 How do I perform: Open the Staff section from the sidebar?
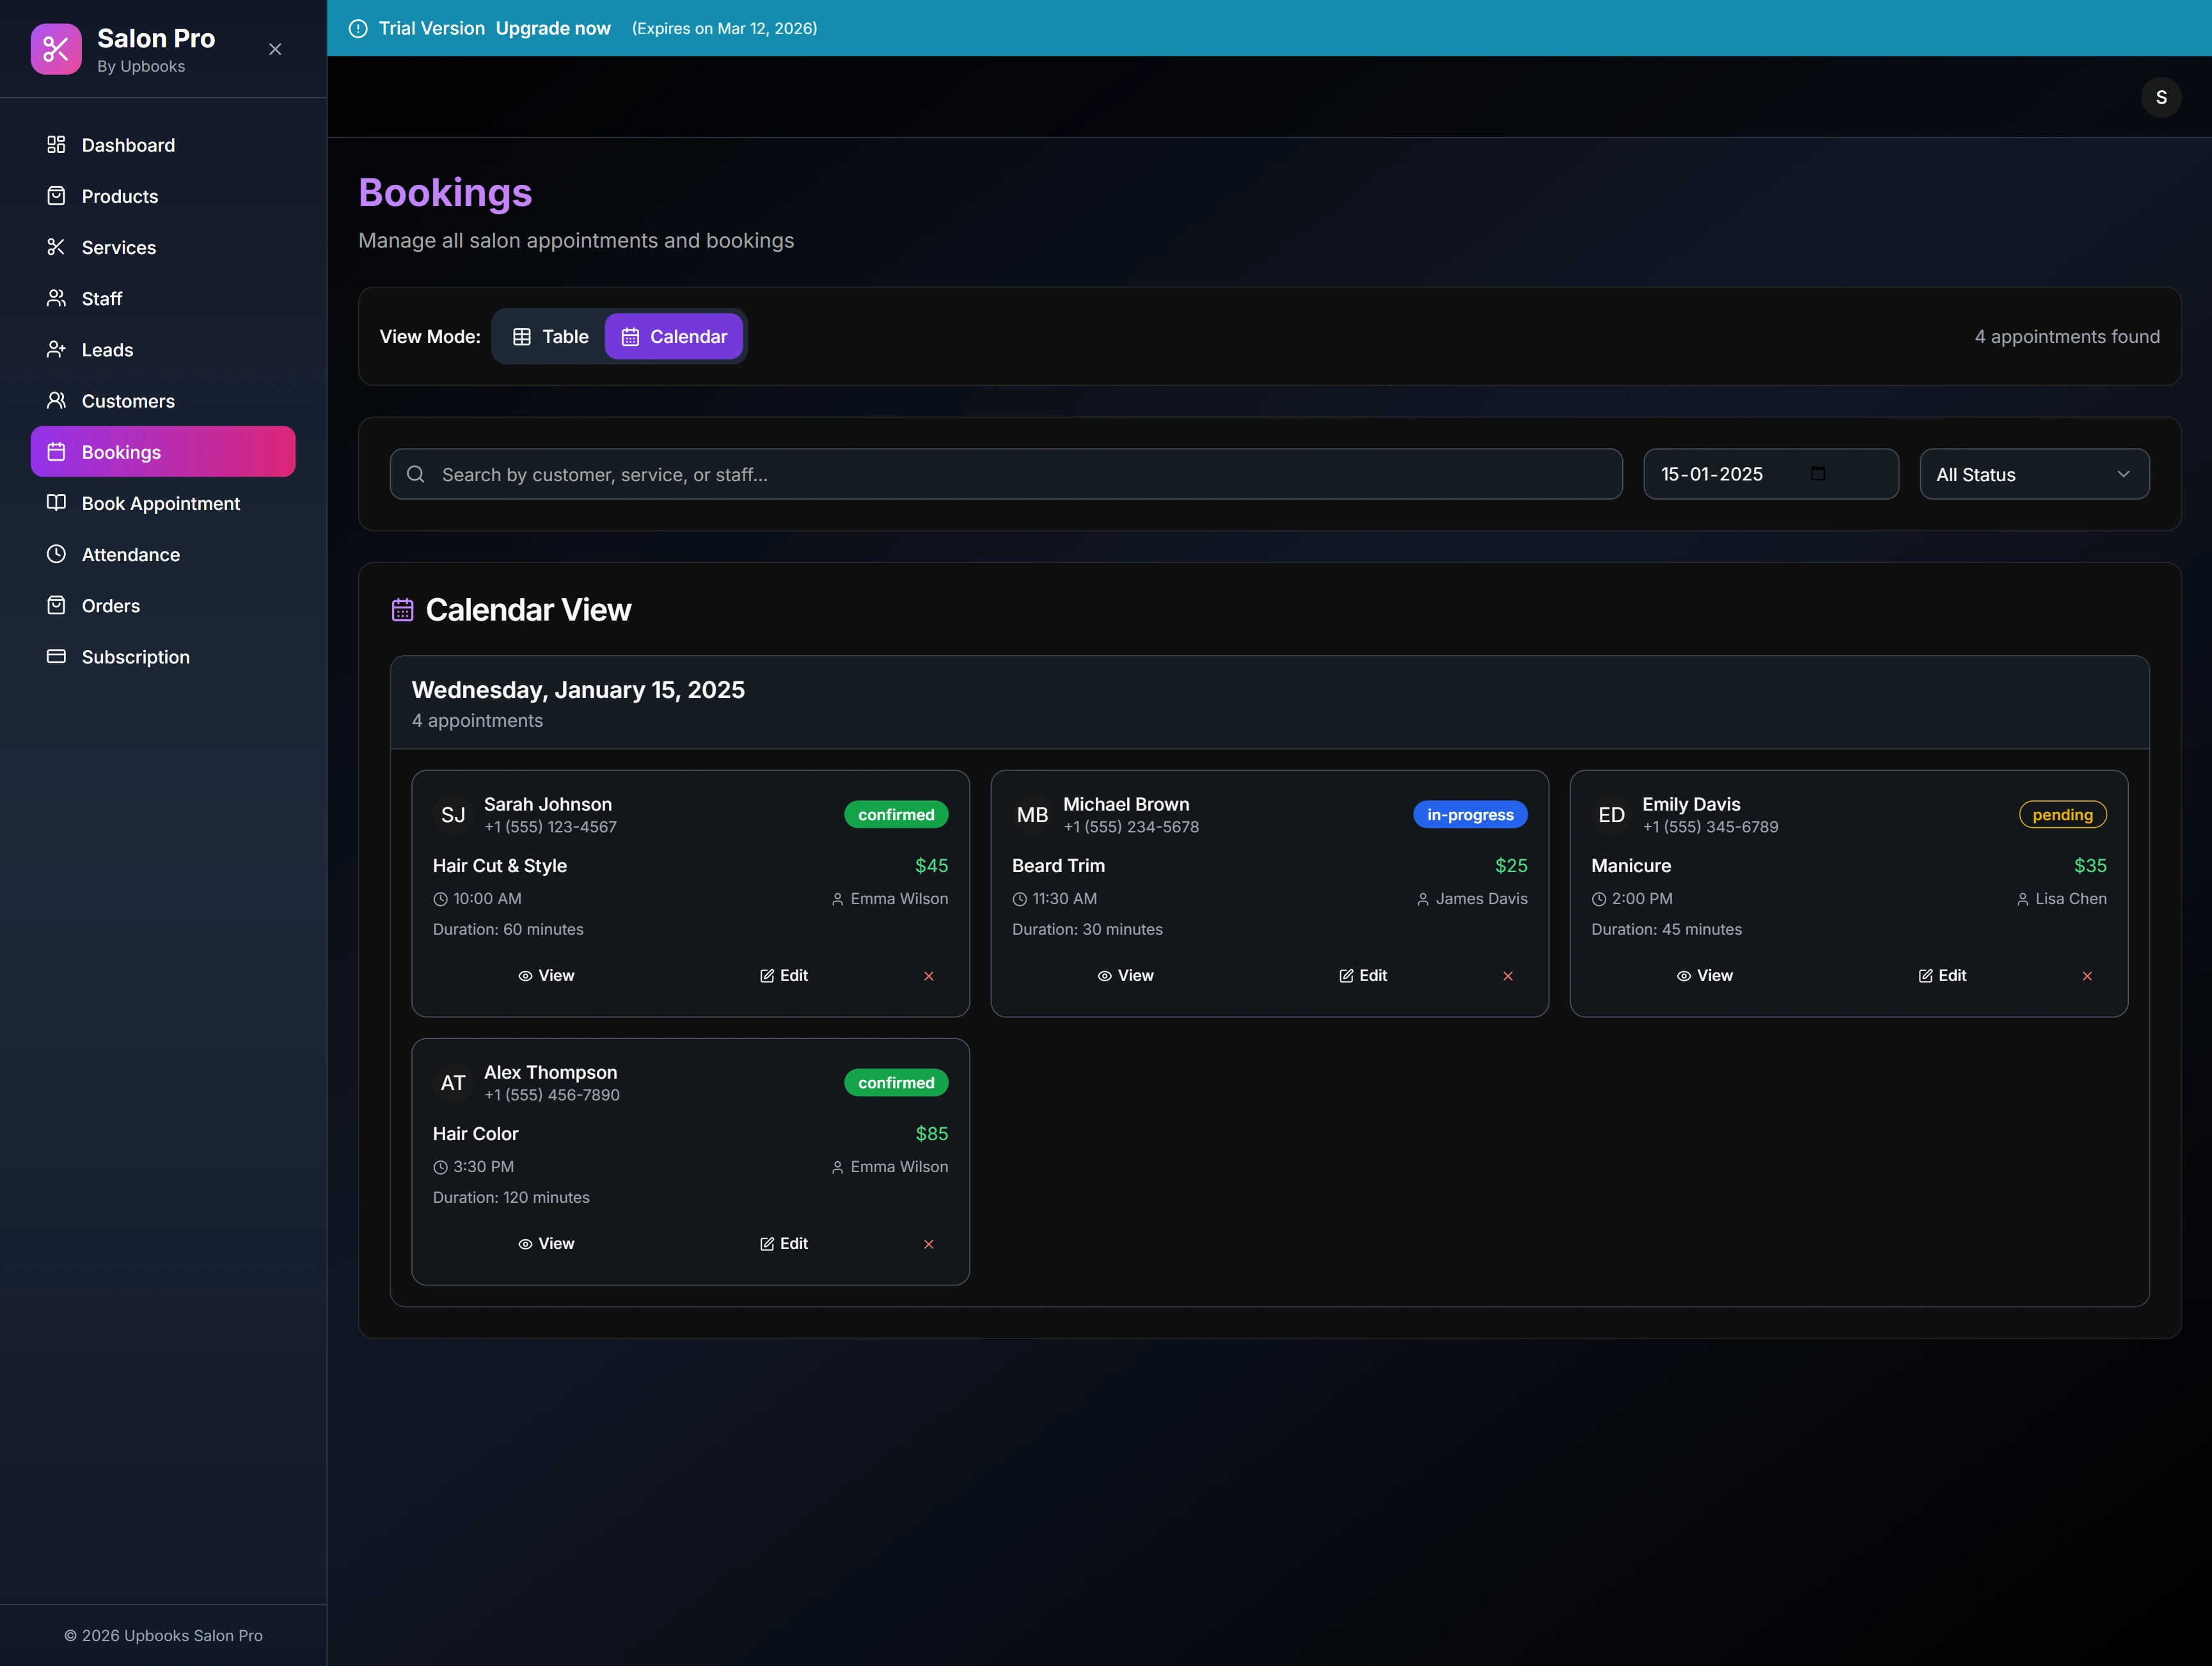click(x=103, y=298)
